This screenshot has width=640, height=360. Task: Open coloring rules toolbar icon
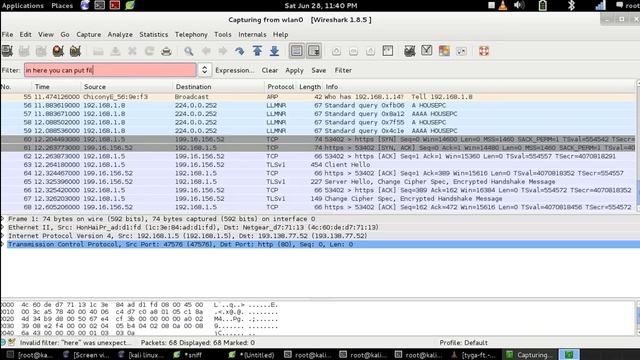pyautogui.click(x=444, y=51)
